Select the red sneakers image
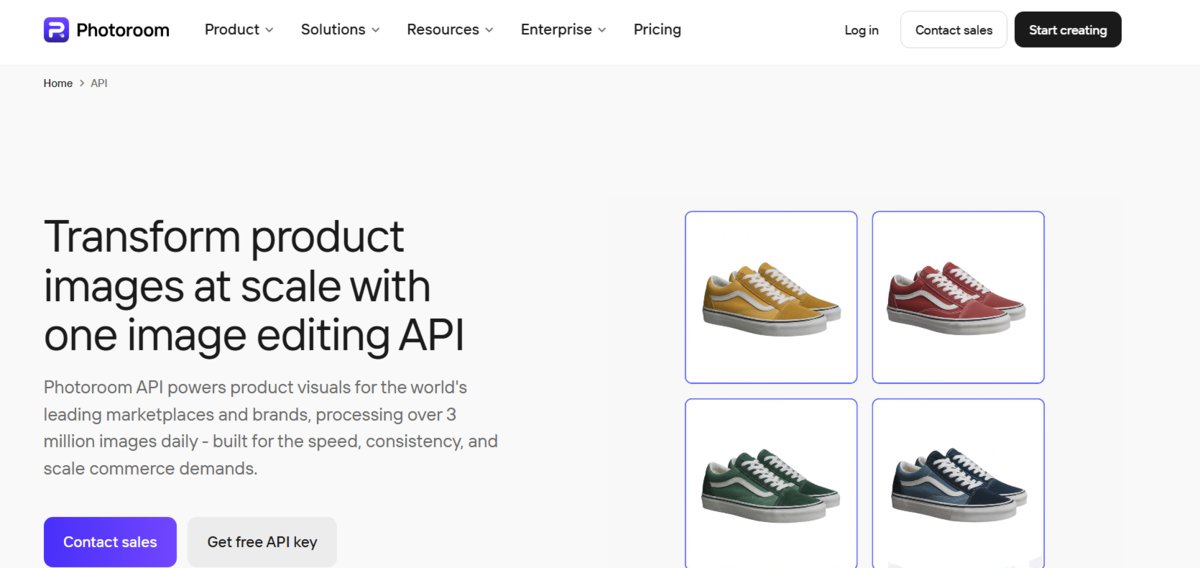 958,297
